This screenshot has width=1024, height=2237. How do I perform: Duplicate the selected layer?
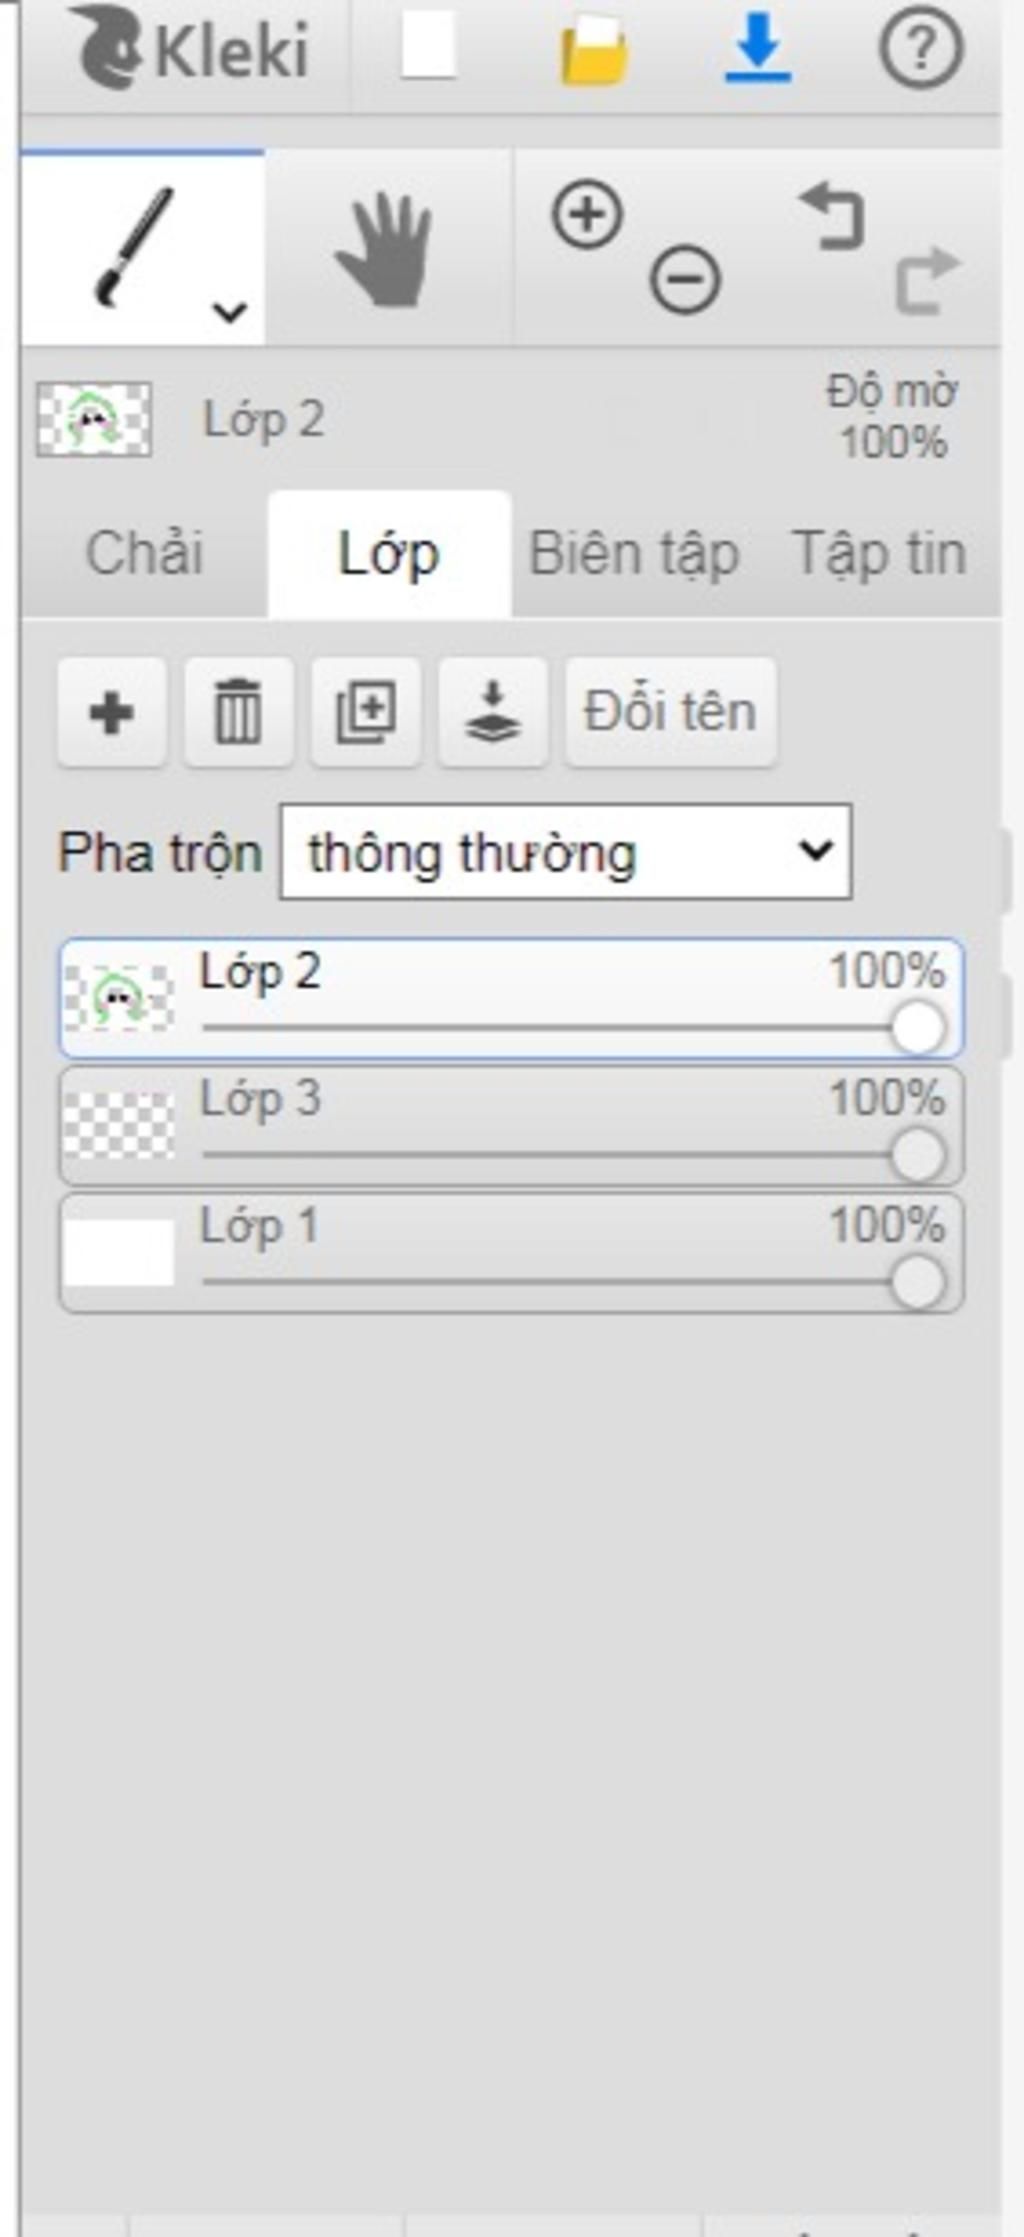coord(366,712)
